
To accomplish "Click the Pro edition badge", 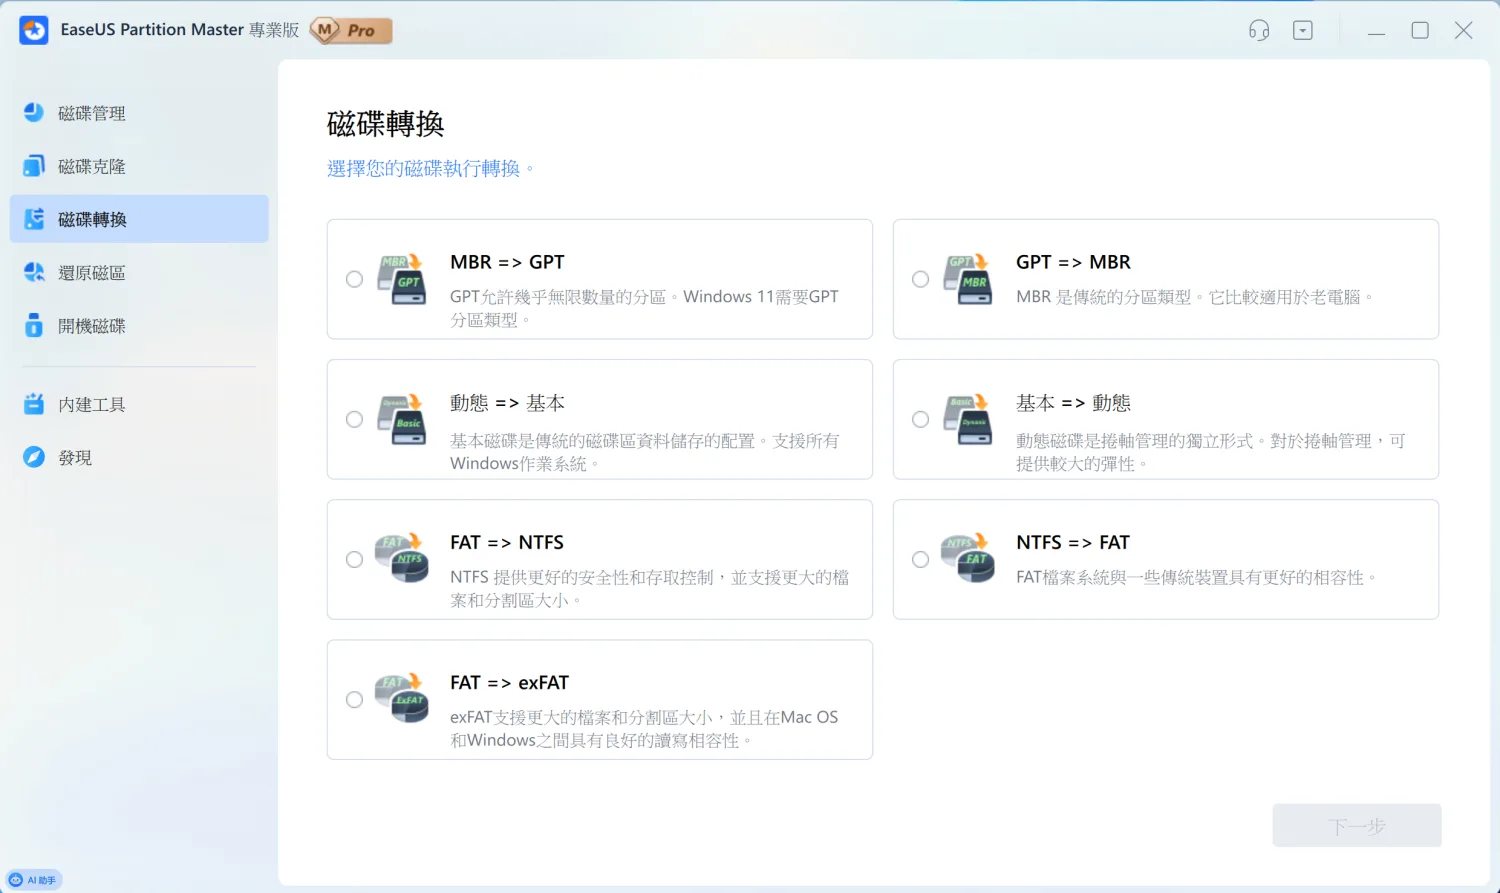I will pyautogui.click(x=351, y=31).
